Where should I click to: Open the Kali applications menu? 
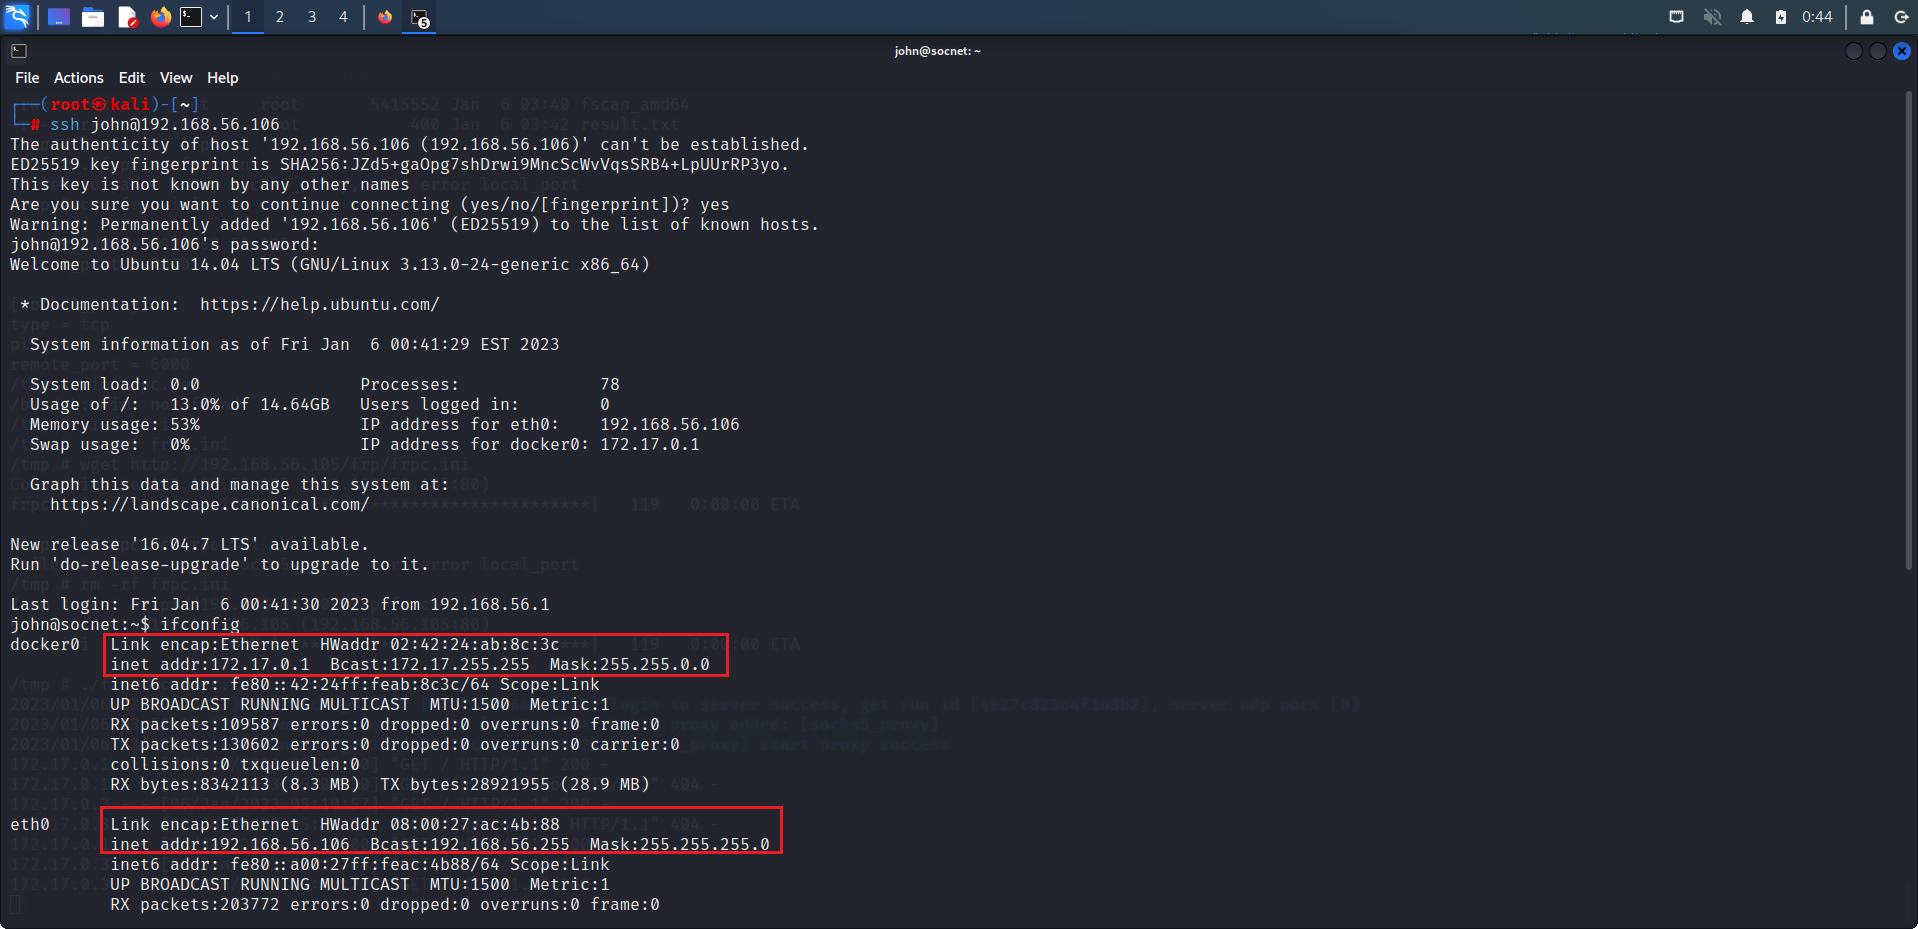tap(17, 16)
